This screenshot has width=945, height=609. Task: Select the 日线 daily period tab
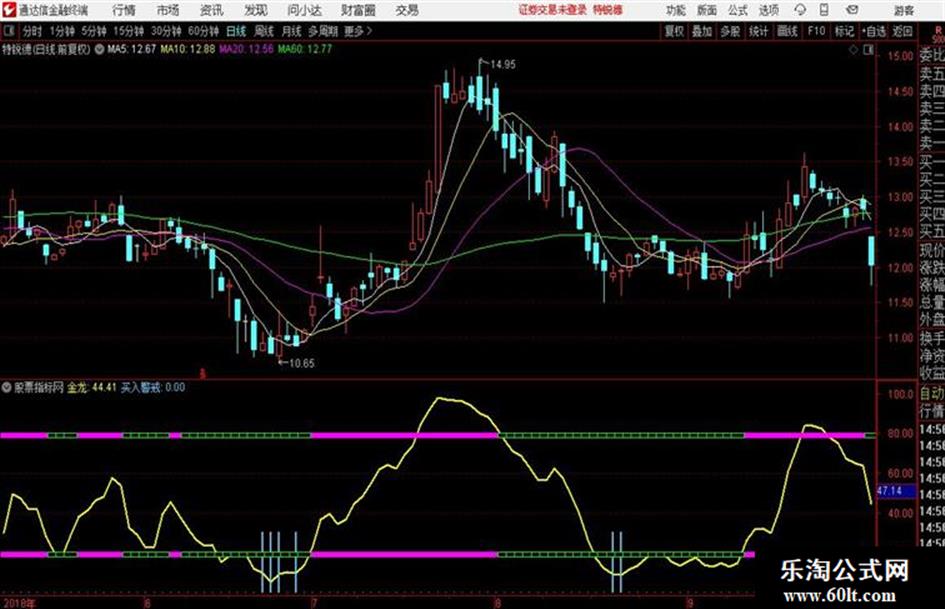click(236, 31)
